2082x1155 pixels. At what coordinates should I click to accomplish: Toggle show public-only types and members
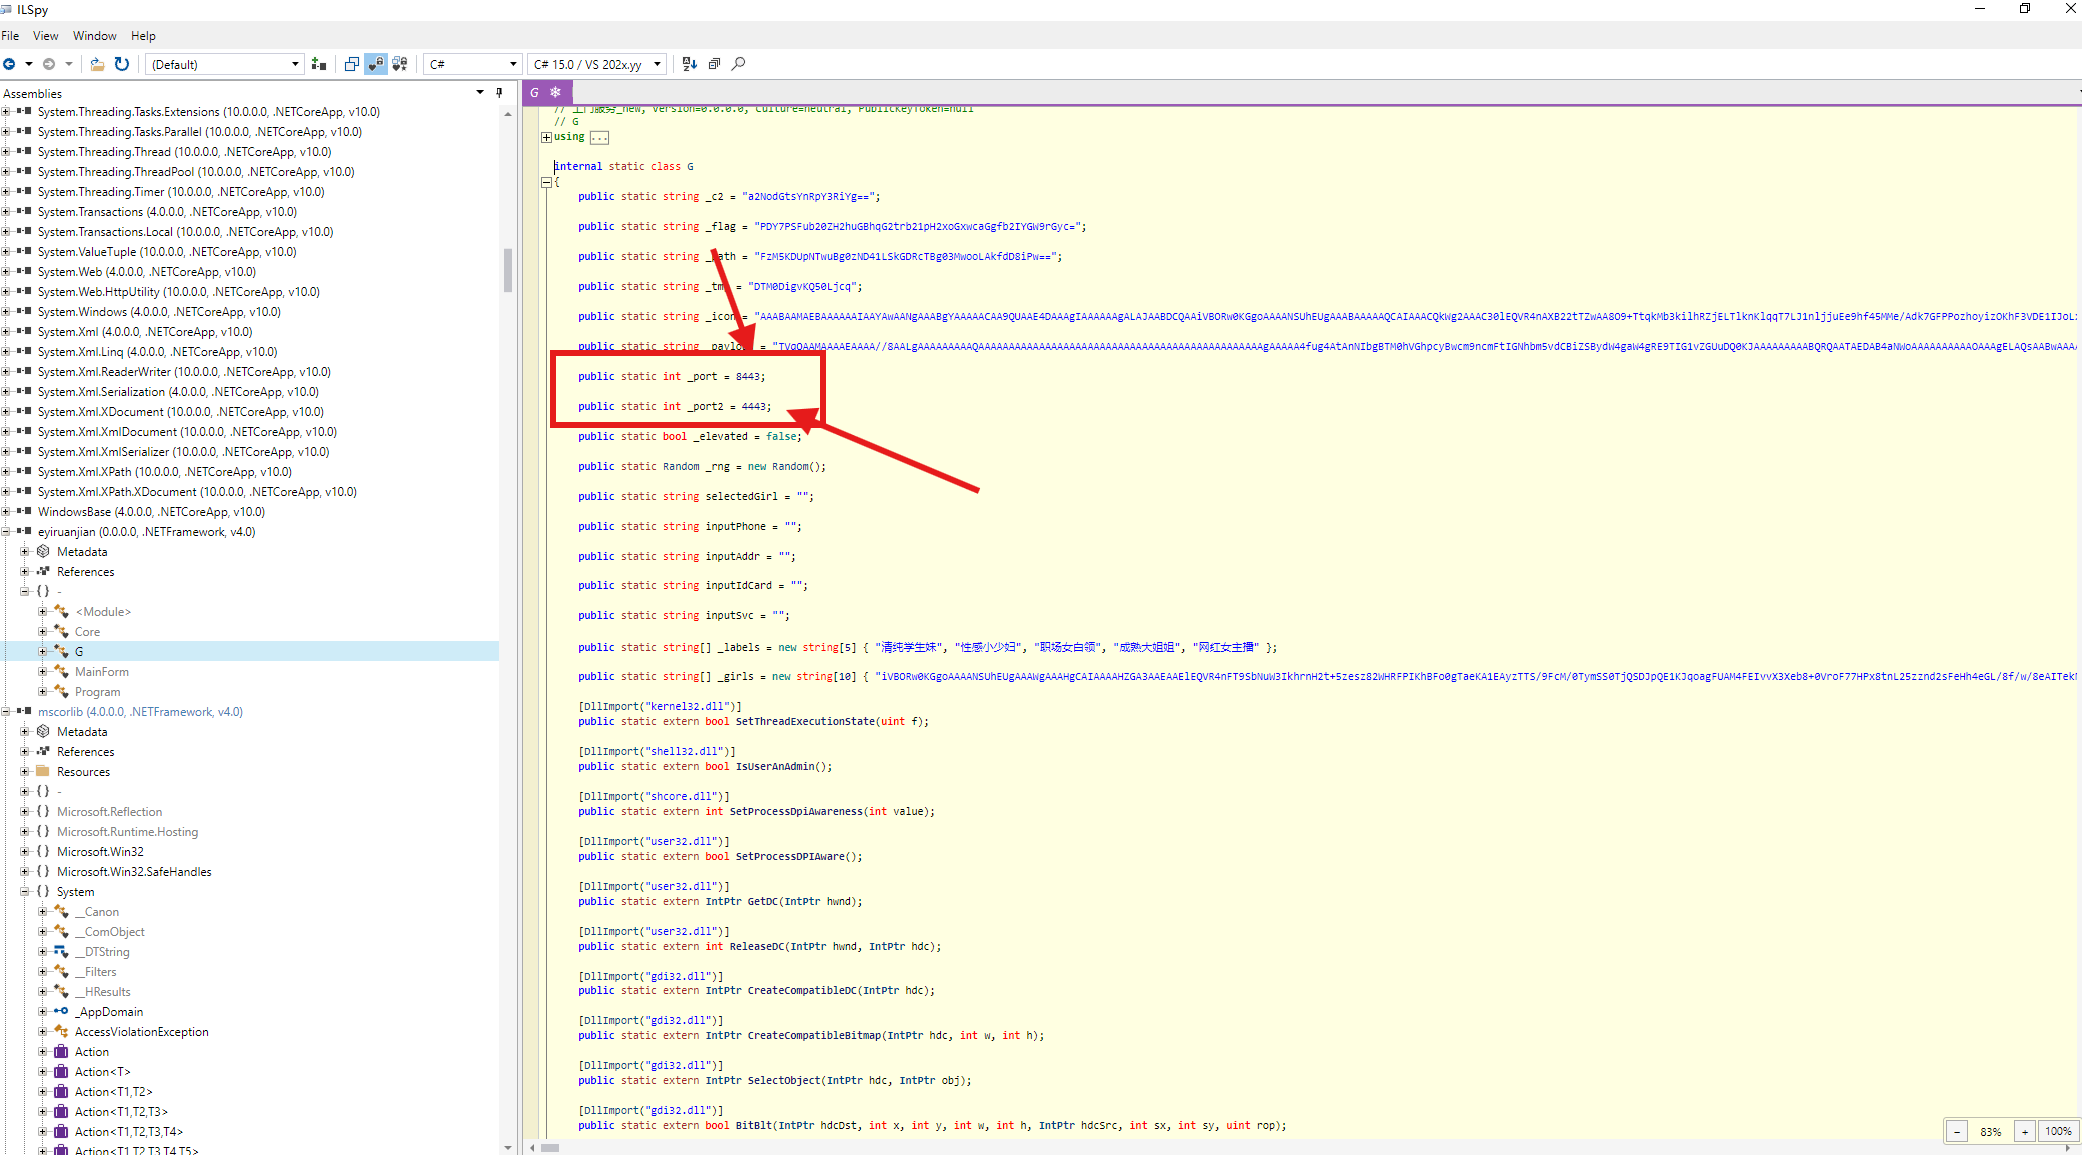pyautogui.click(x=351, y=64)
